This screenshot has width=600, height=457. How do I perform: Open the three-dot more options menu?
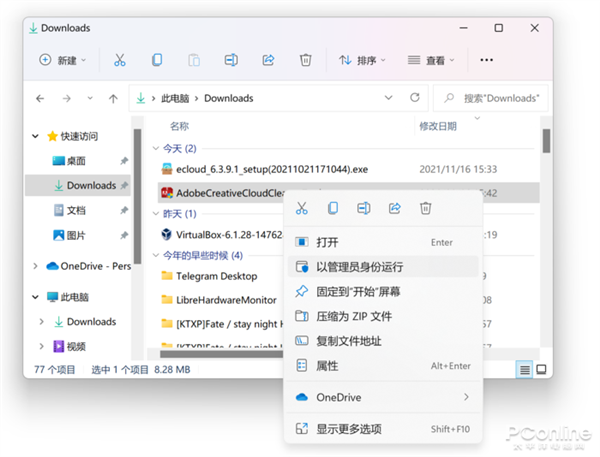486,60
